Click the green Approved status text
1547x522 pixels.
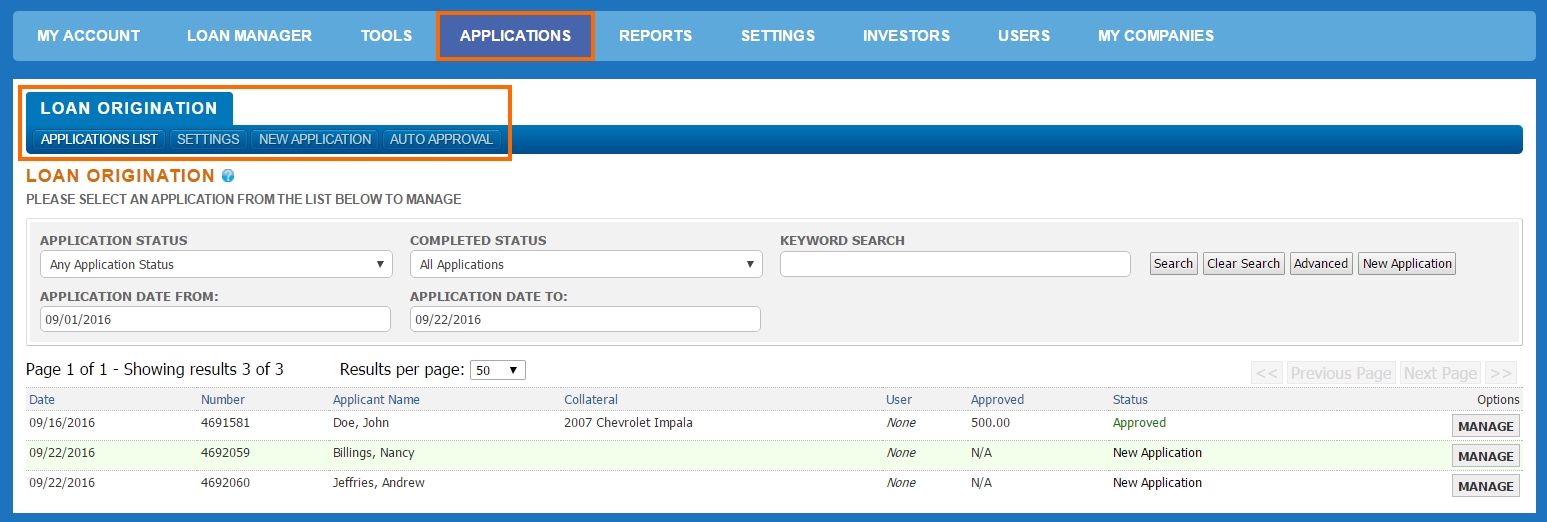(x=1139, y=423)
